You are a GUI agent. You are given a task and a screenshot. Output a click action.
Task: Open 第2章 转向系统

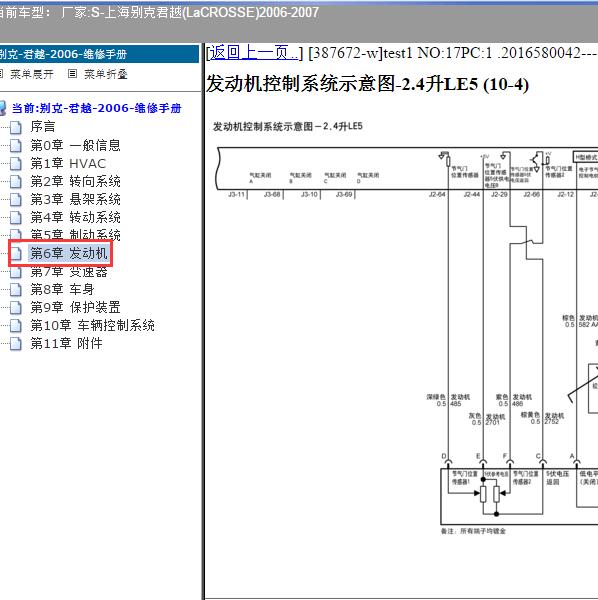(75, 181)
